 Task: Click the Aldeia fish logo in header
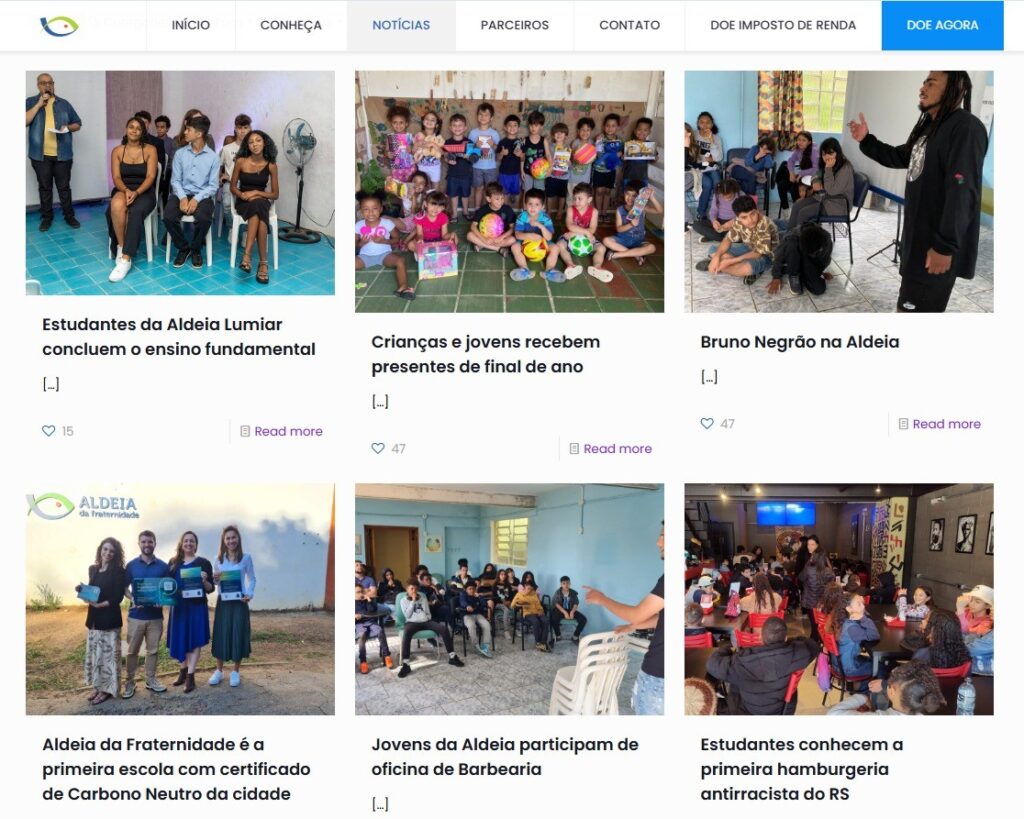tap(59, 25)
